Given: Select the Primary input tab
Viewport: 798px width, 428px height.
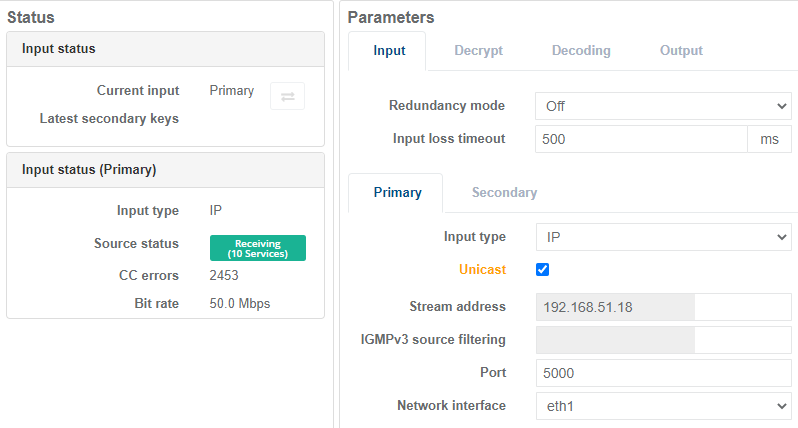Looking at the screenshot, I should click(x=397, y=193).
